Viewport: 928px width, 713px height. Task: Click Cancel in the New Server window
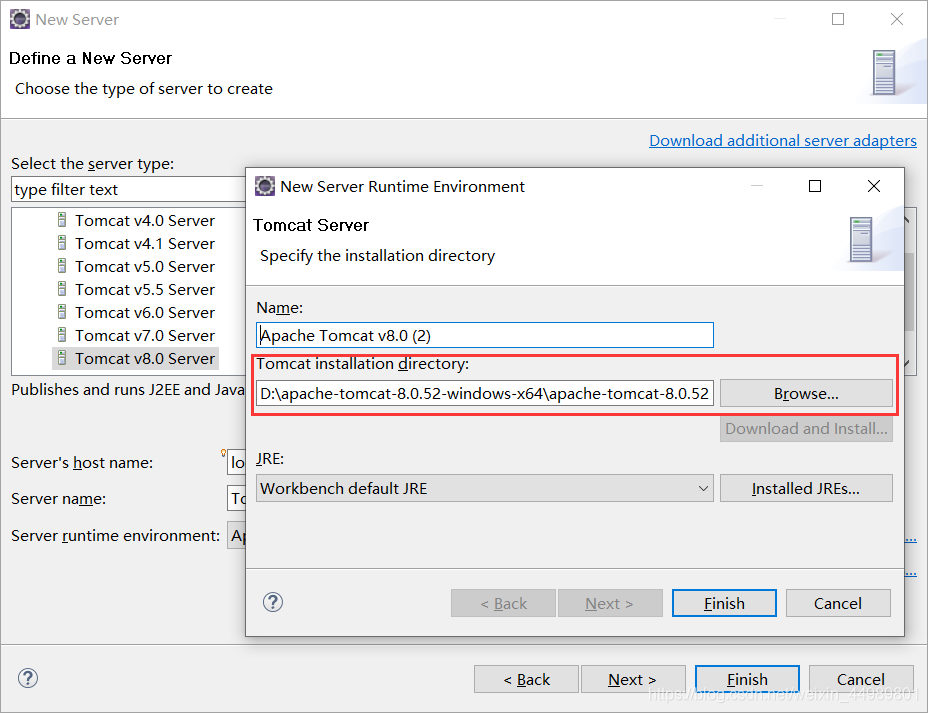pos(861,679)
